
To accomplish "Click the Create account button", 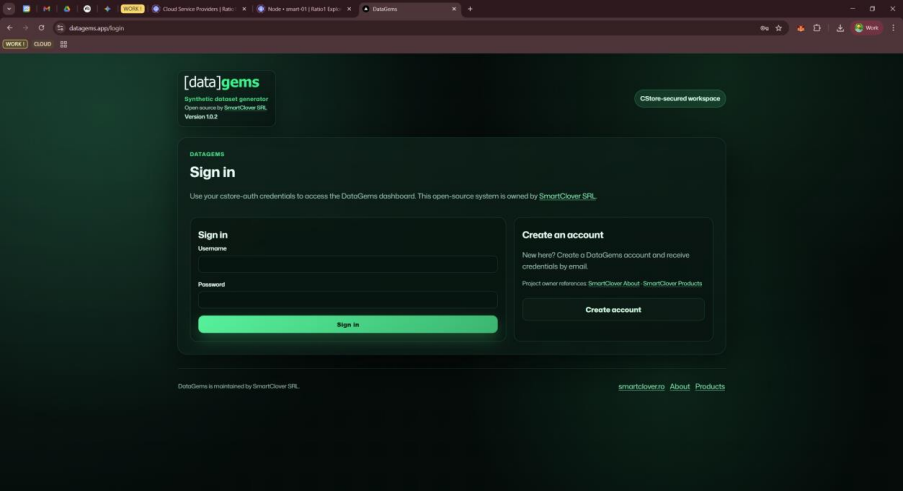I will pyautogui.click(x=613, y=310).
